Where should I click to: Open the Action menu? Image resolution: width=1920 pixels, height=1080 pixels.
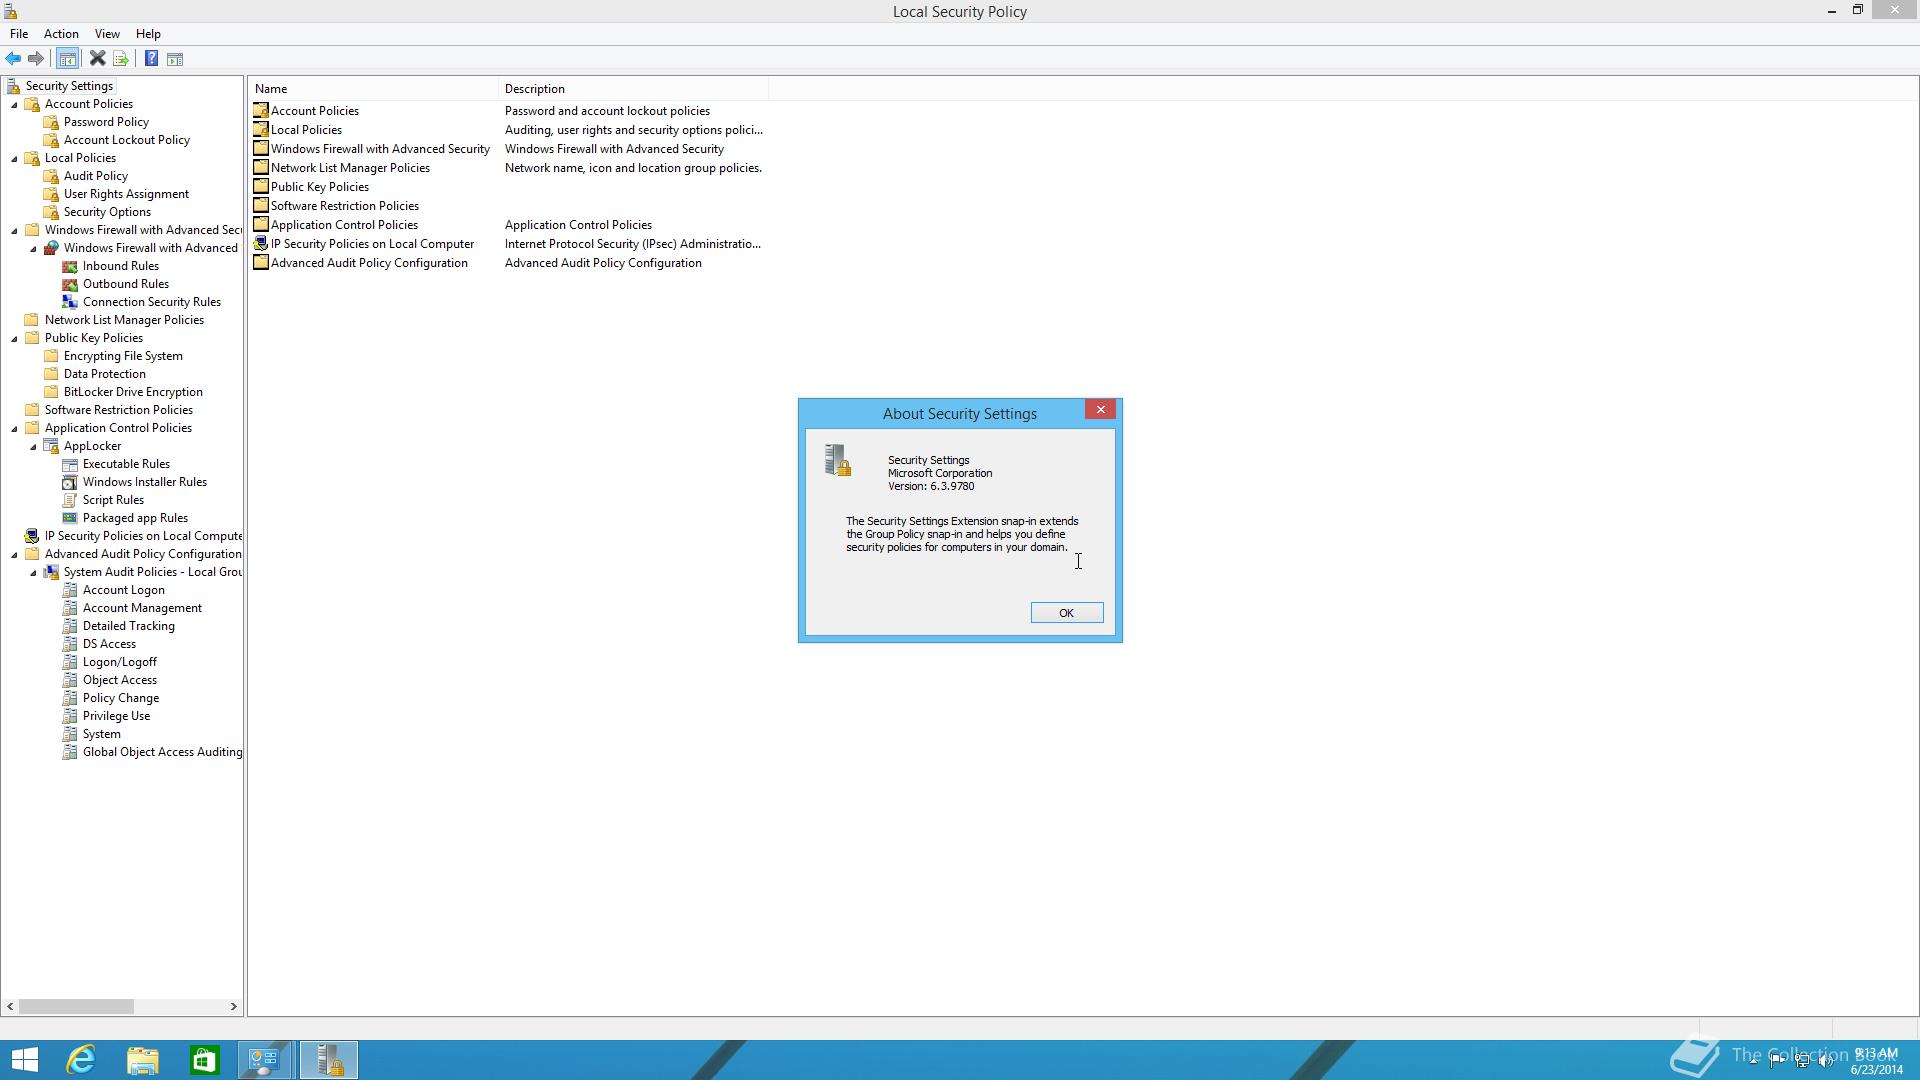(x=61, y=34)
